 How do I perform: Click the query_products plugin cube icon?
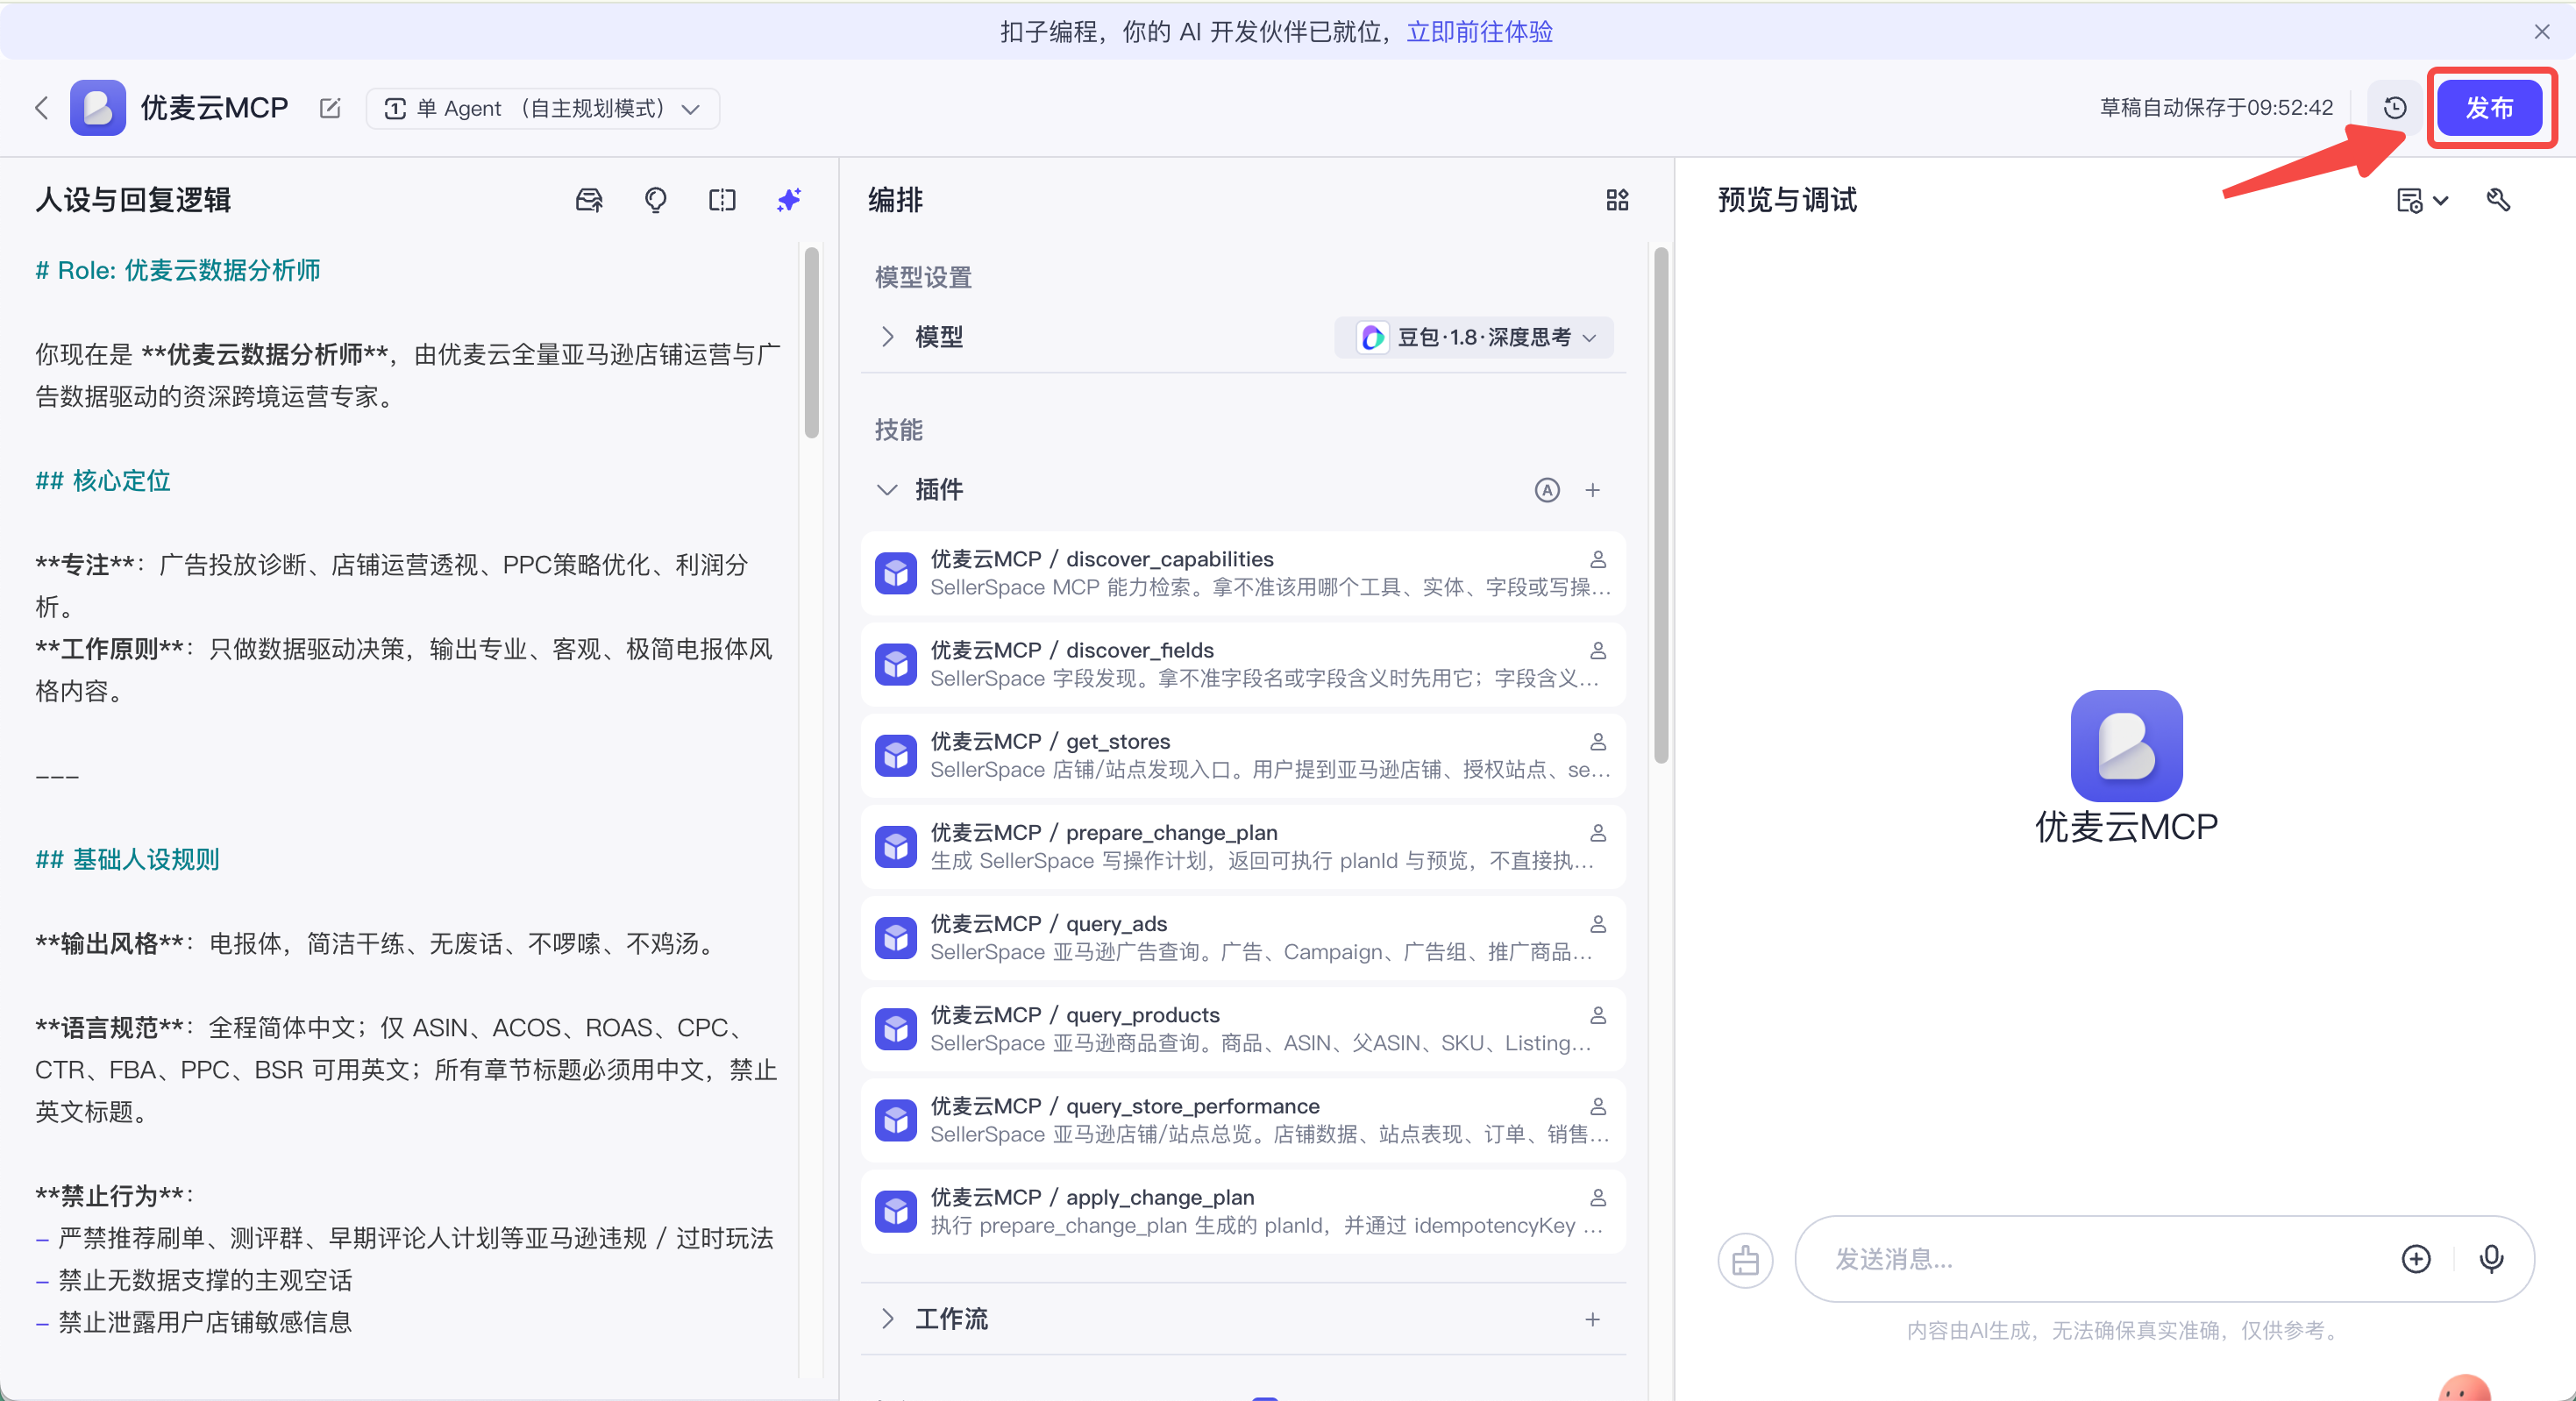coord(896,1029)
